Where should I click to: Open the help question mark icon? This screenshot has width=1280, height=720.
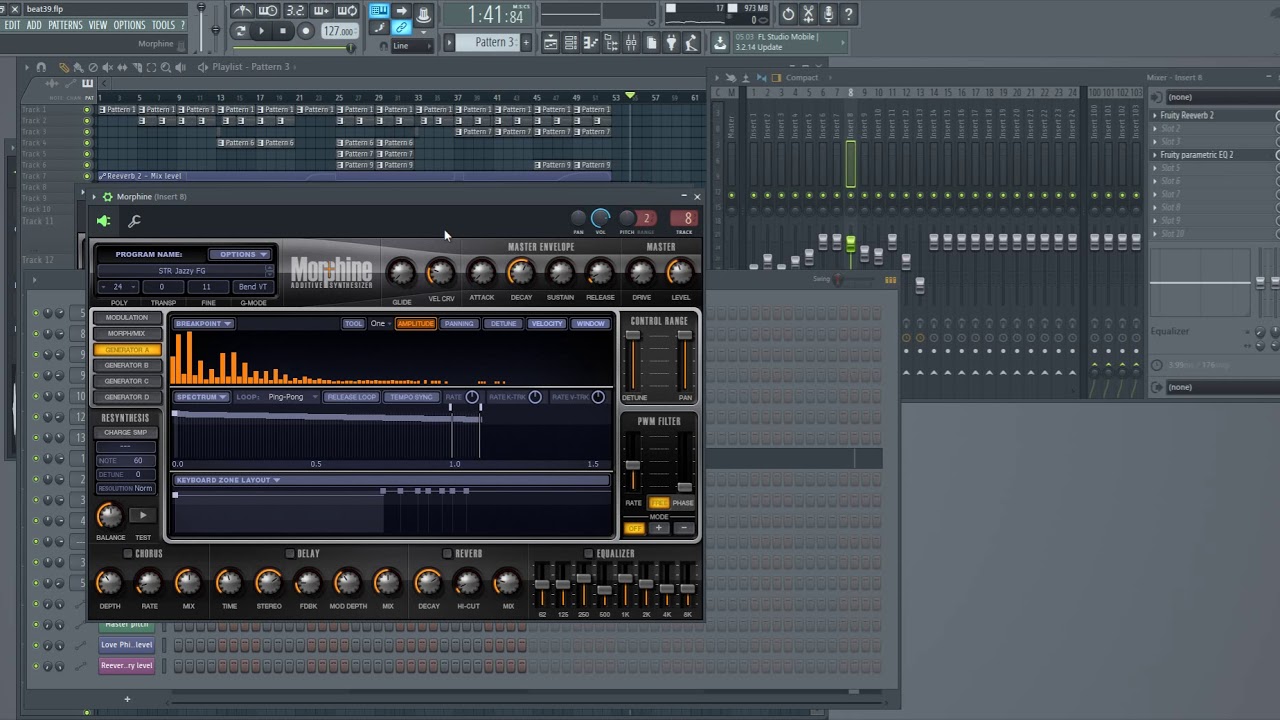(x=848, y=14)
